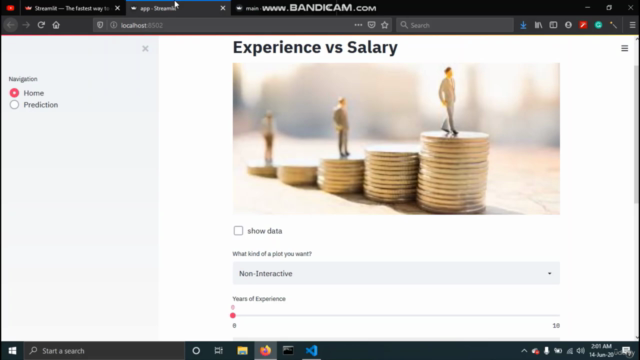Click the Years of Experience slider handle
Screen dimensions: 640x360
point(233,316)
